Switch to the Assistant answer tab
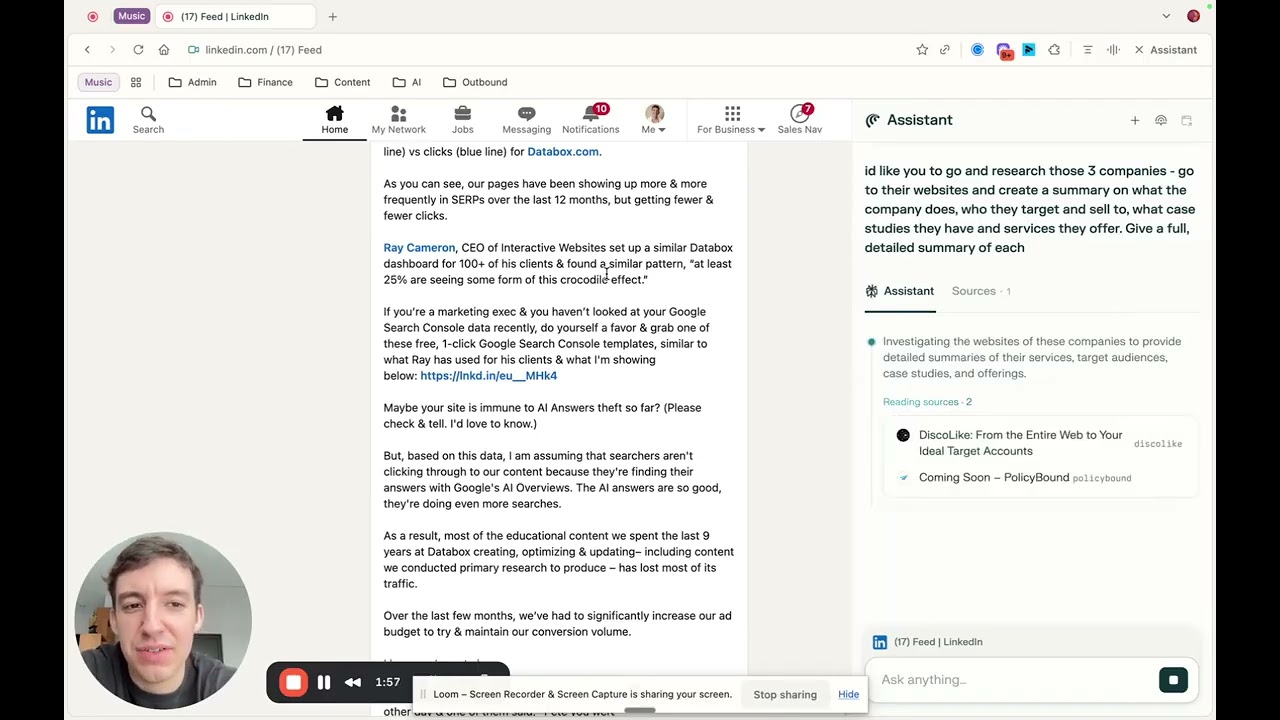Image resolution: width=1280 pixels, height=720 pixels. [x=899, y=291]
